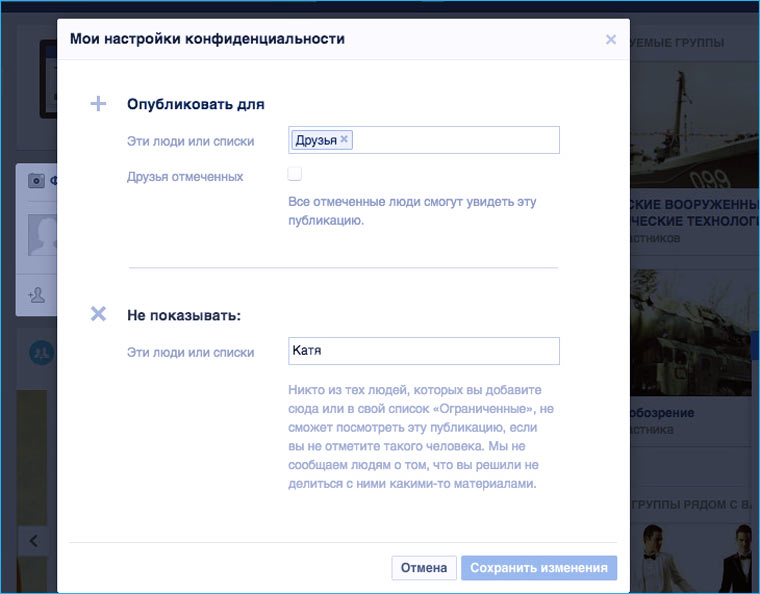
Task: Remove the Друзья tag with its x
Action: 345,140
